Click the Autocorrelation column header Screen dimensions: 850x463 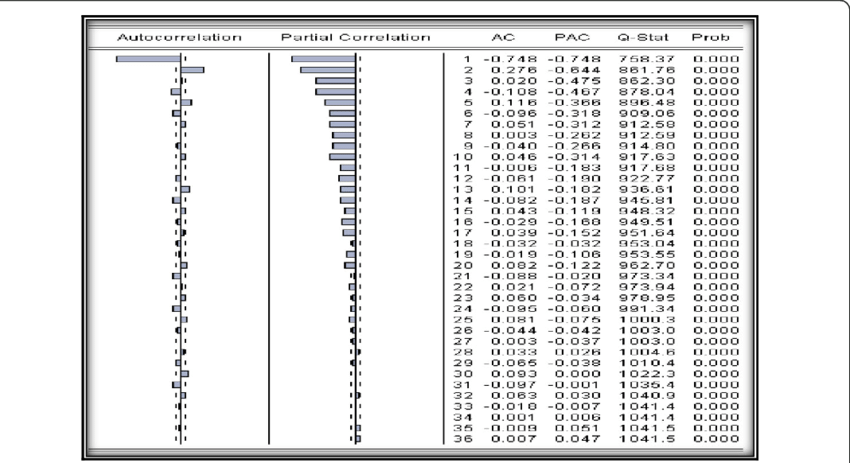pos(179,37)
